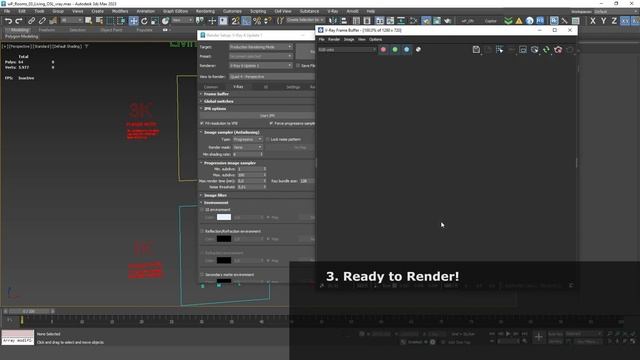Screen dimensions: 640x360
Task: Click the white GI environment color swatch
Action: pyautogui.click(x=224, y=217)
